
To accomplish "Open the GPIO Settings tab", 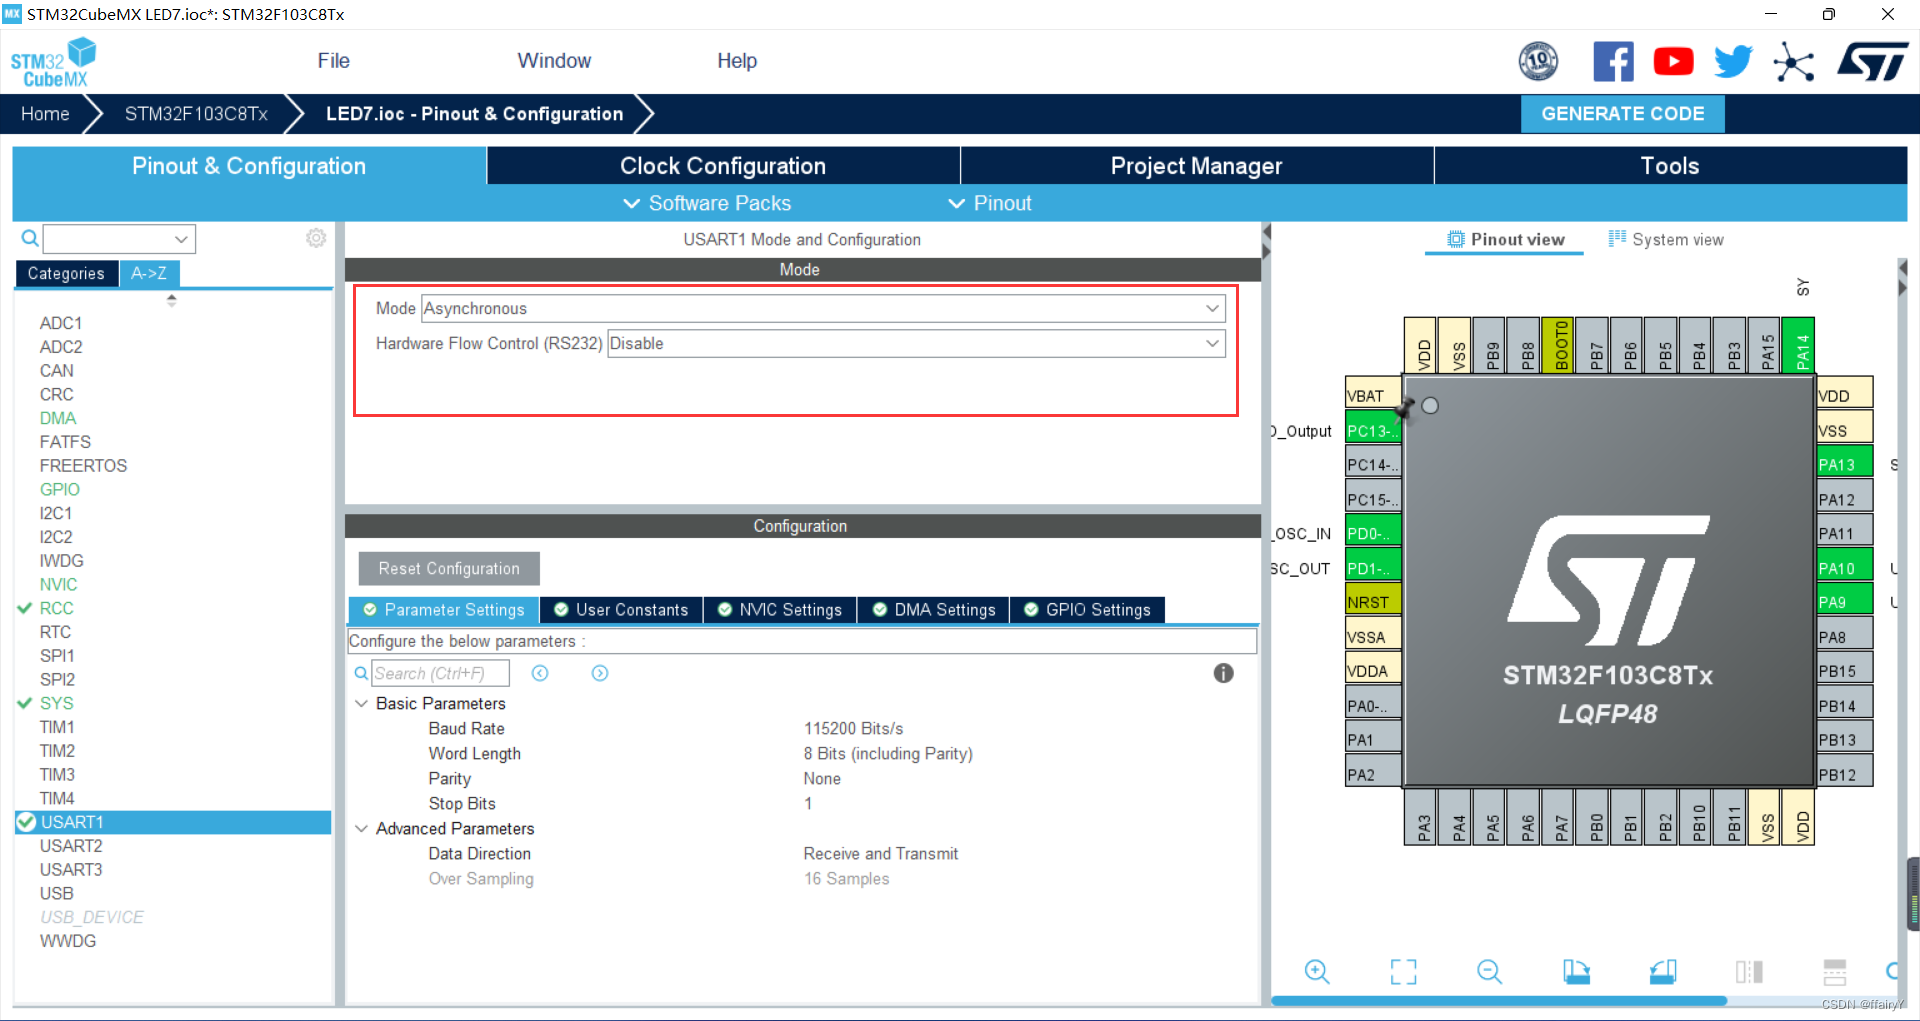I will (x=1087, y=610).
